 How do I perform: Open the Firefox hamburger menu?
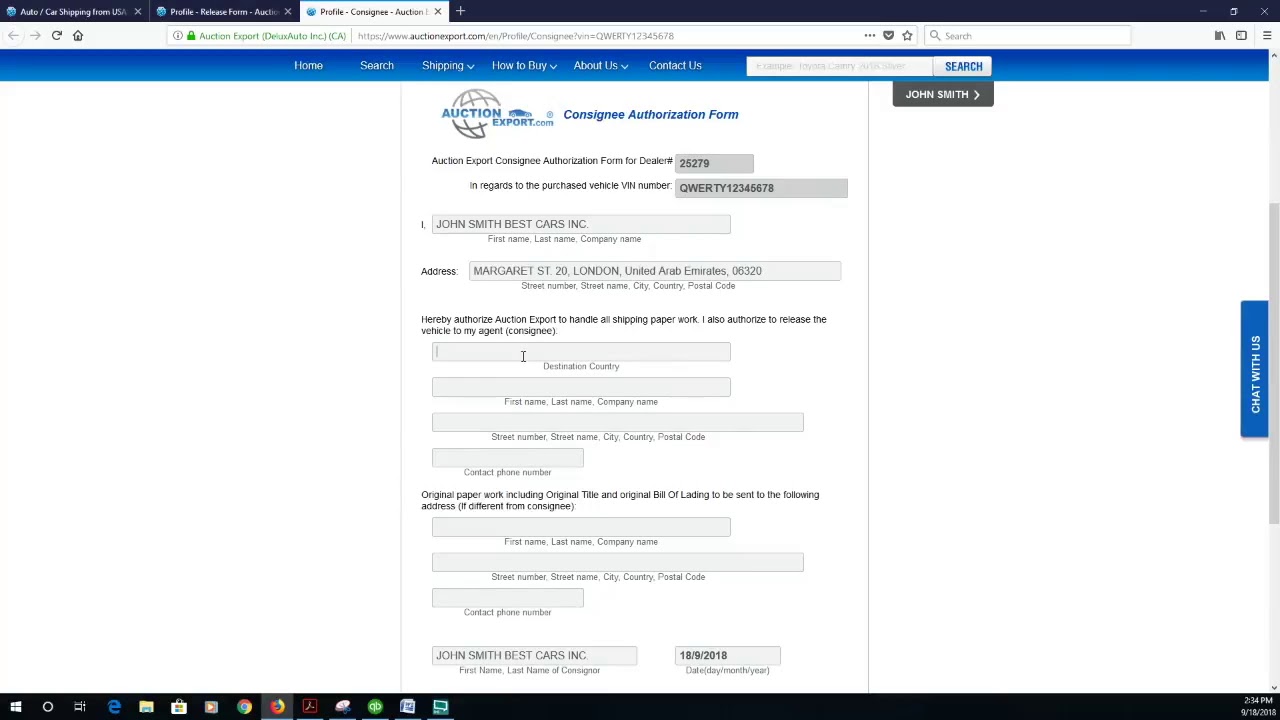(1266, 36)
